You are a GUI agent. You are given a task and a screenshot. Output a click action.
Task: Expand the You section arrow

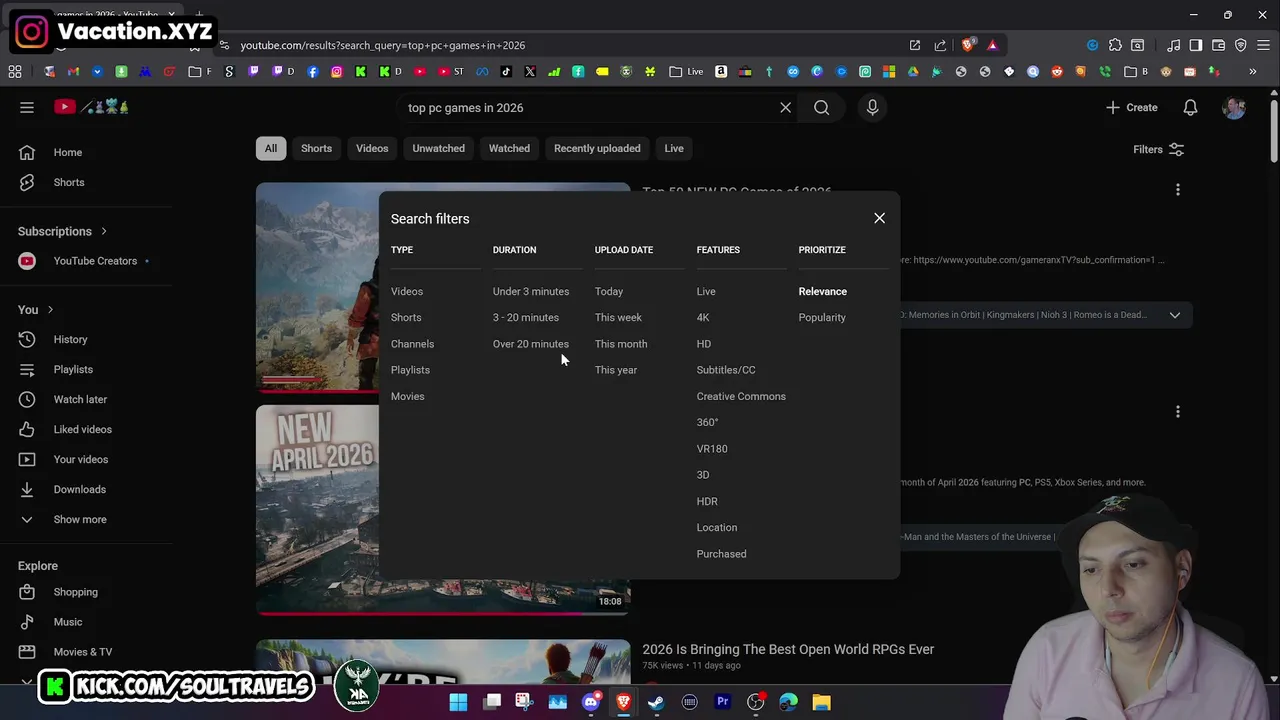(x=50, y=310)
